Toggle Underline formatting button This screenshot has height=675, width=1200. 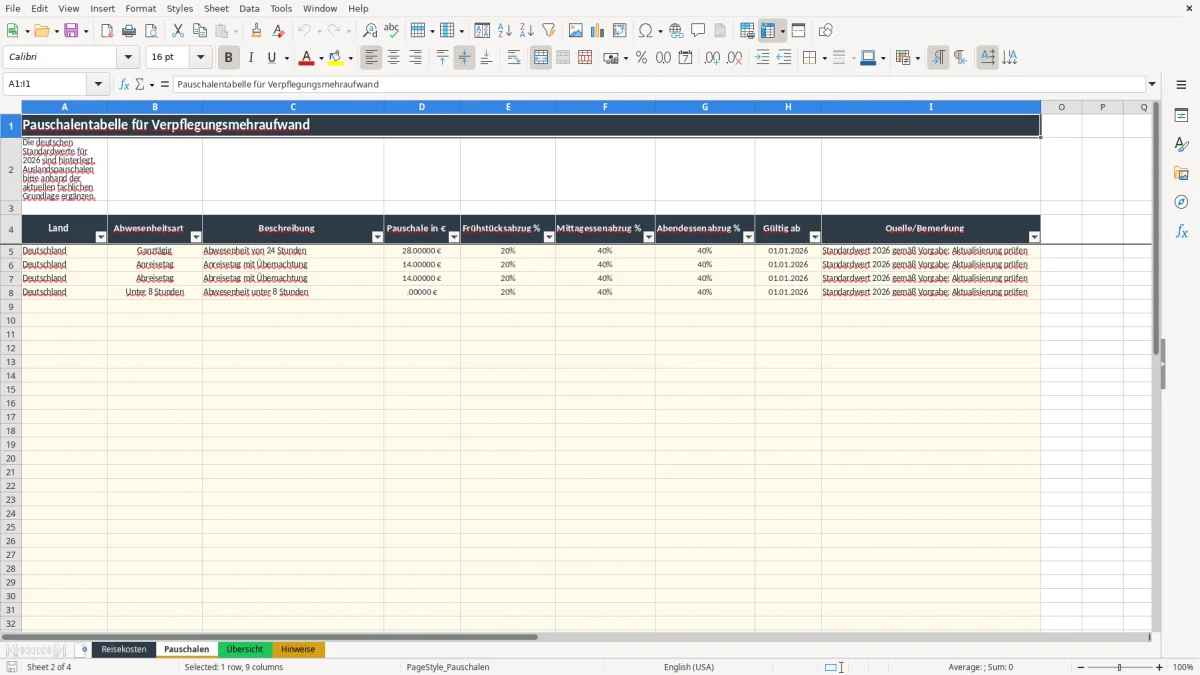[x=271, y=58]
